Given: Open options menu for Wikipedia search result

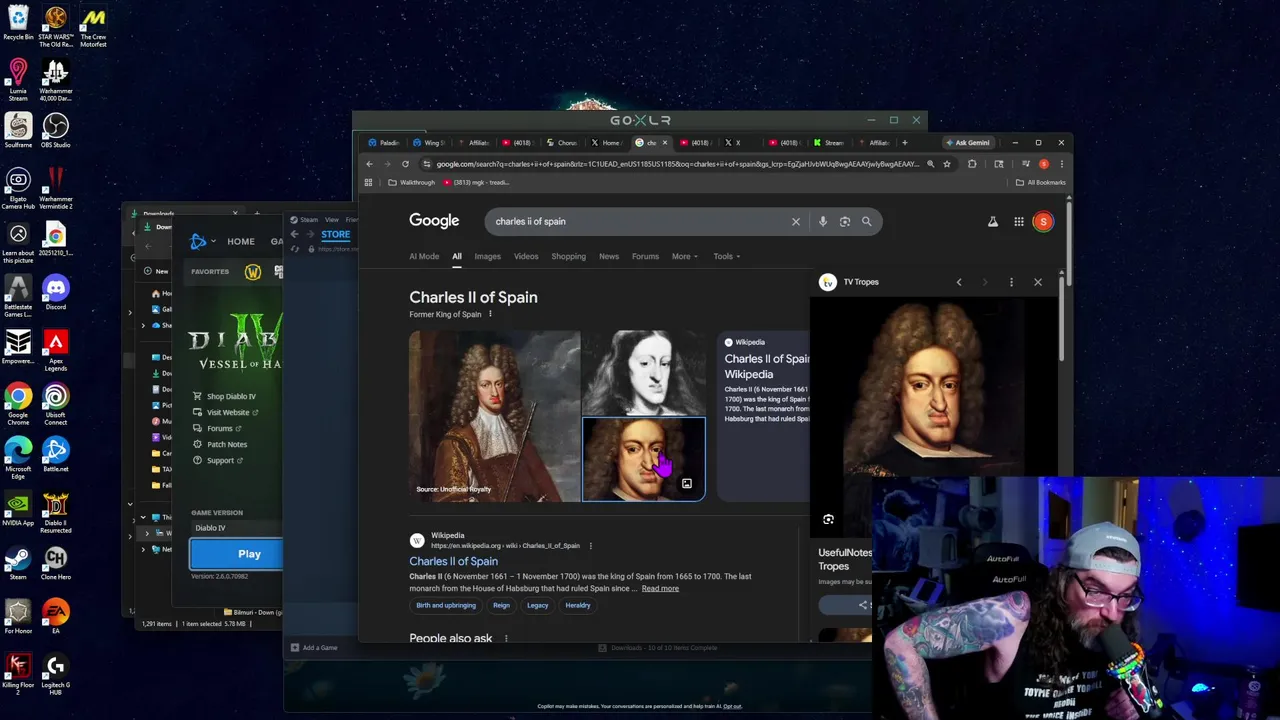Looking at the screenshot, I should (x=590, y=546).
